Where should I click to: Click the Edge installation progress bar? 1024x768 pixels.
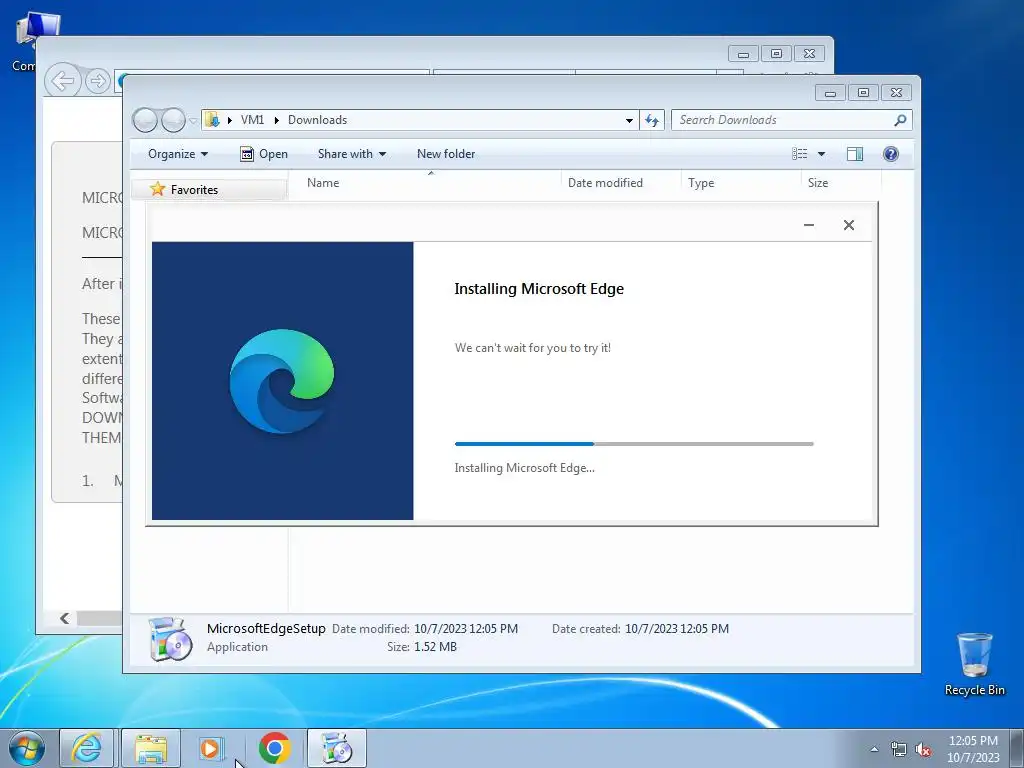[633, 444]
